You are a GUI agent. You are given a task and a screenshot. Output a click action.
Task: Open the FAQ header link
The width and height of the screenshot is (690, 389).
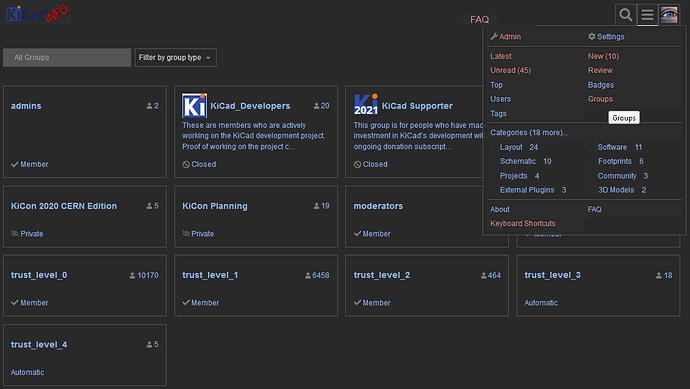[480, 20]
